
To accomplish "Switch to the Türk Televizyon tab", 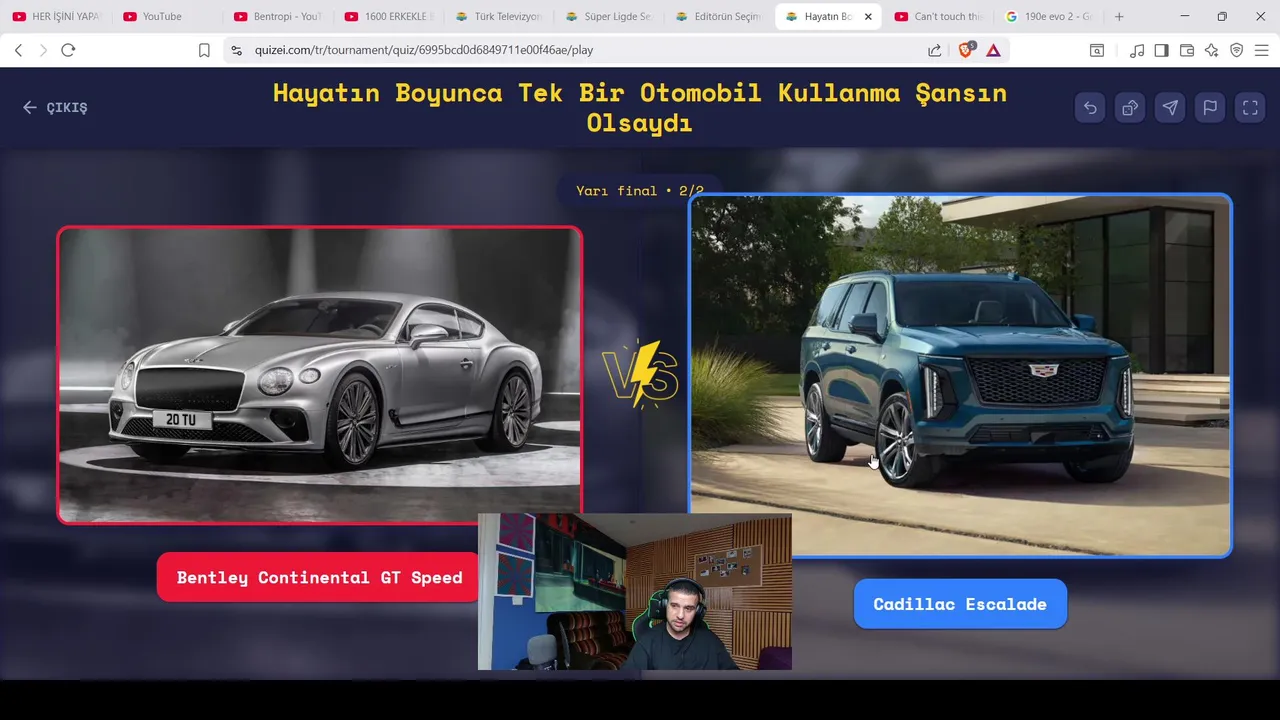I will (x=498, y=16).
